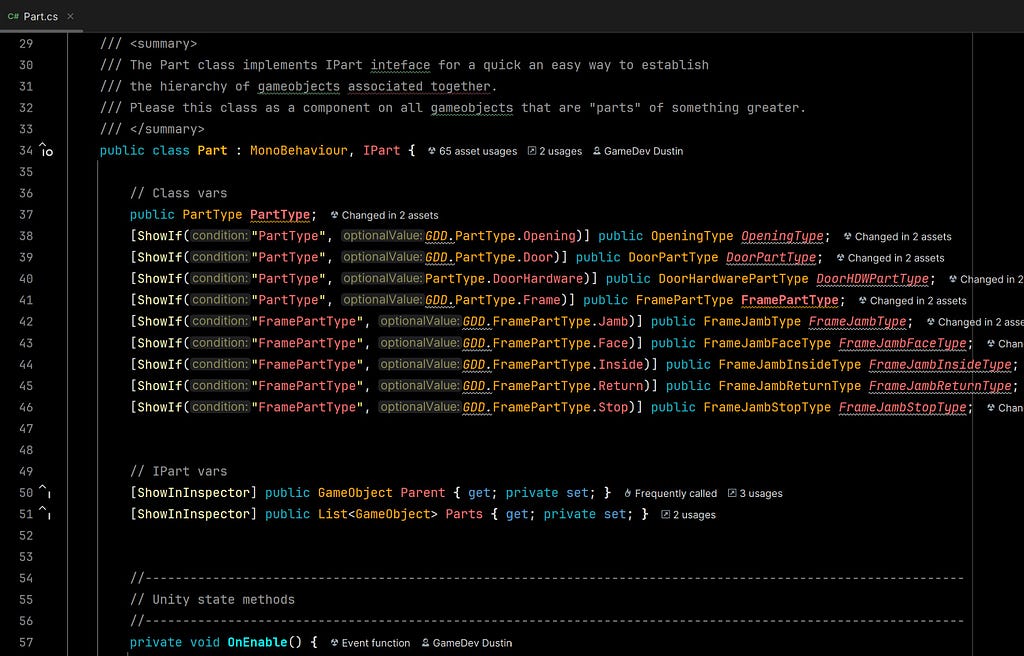Viewport: 1024px width, 656px height.
Task: Click the 'FrameJambType' field name on line 42
Action: pos(857,321)
